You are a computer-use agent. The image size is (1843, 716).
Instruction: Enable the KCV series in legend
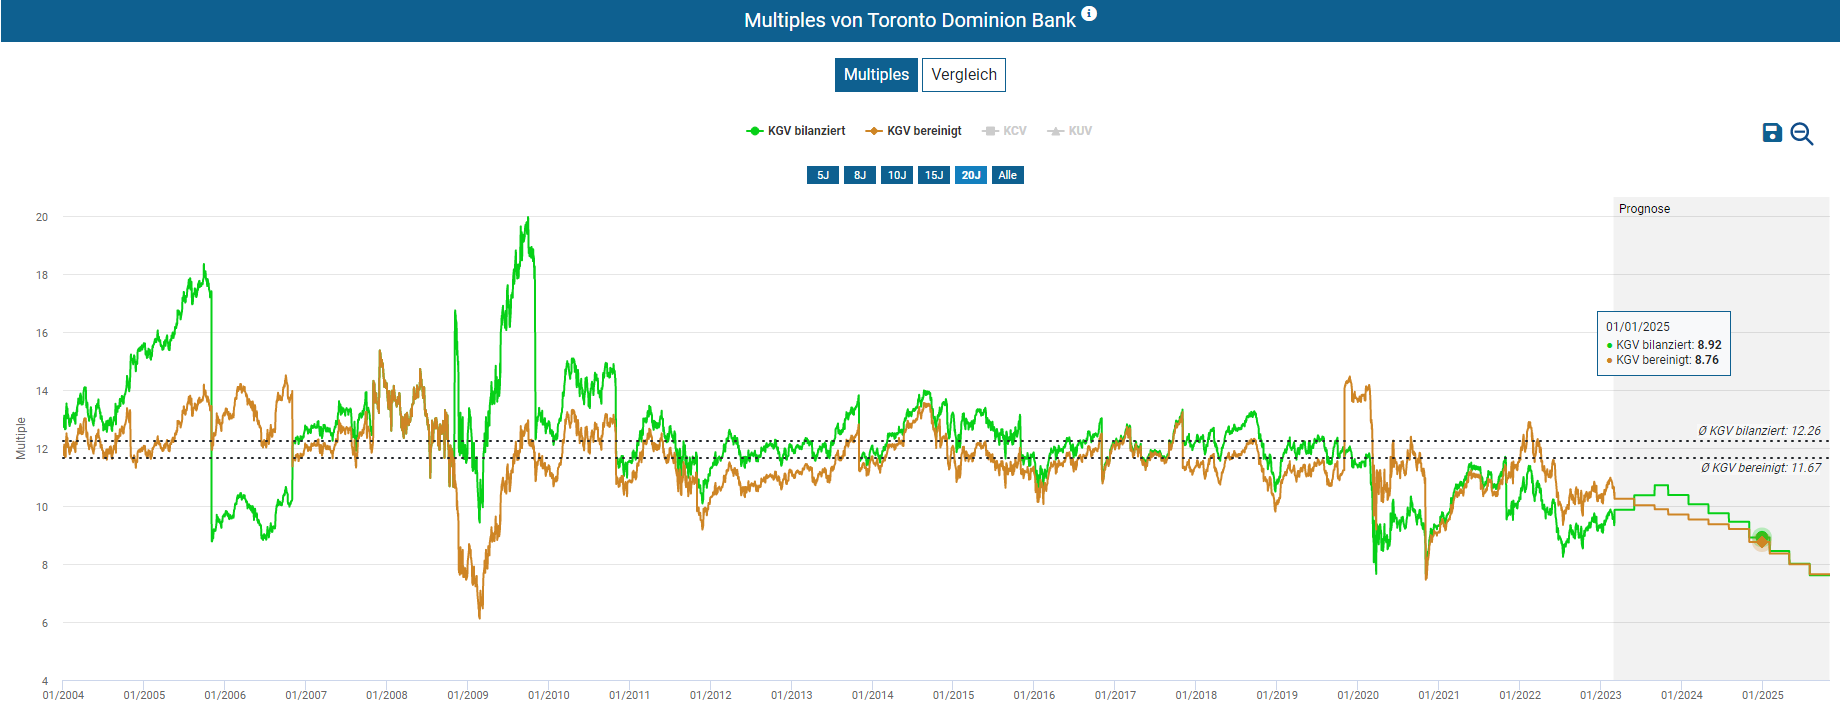1005,131
